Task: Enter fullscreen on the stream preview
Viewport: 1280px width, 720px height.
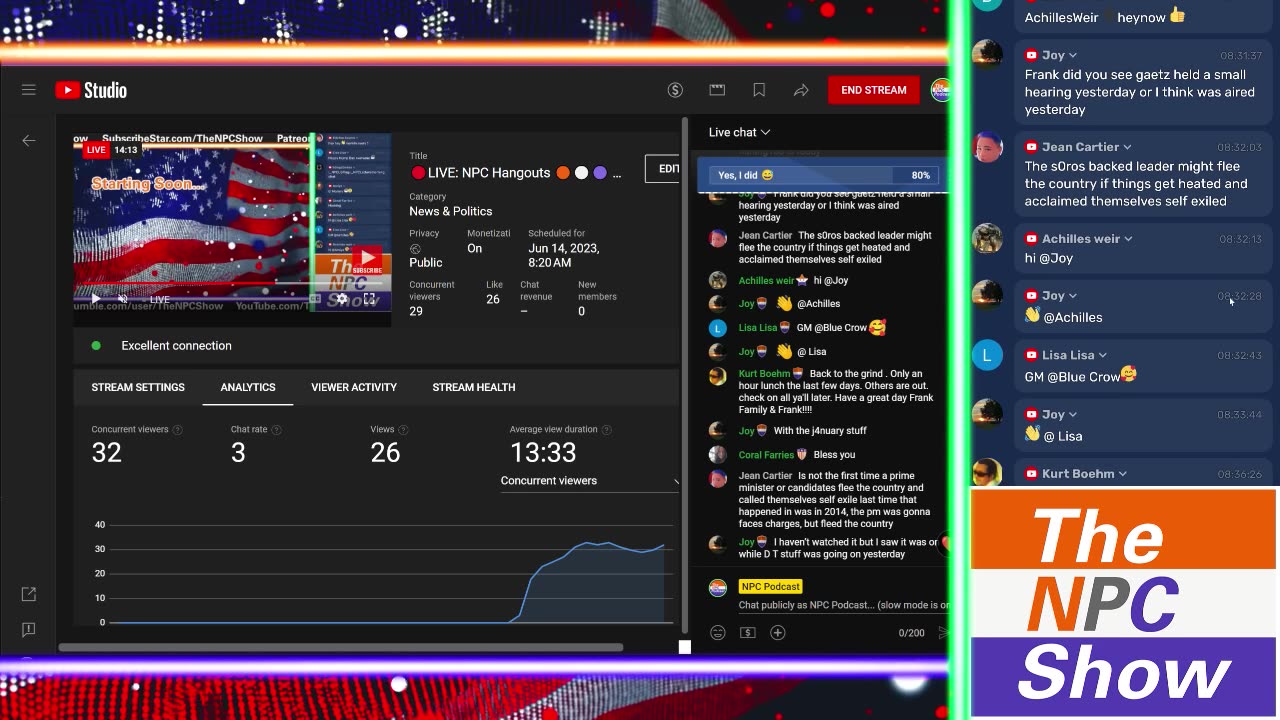Action: pyautogui.click(x=369, y=298)
